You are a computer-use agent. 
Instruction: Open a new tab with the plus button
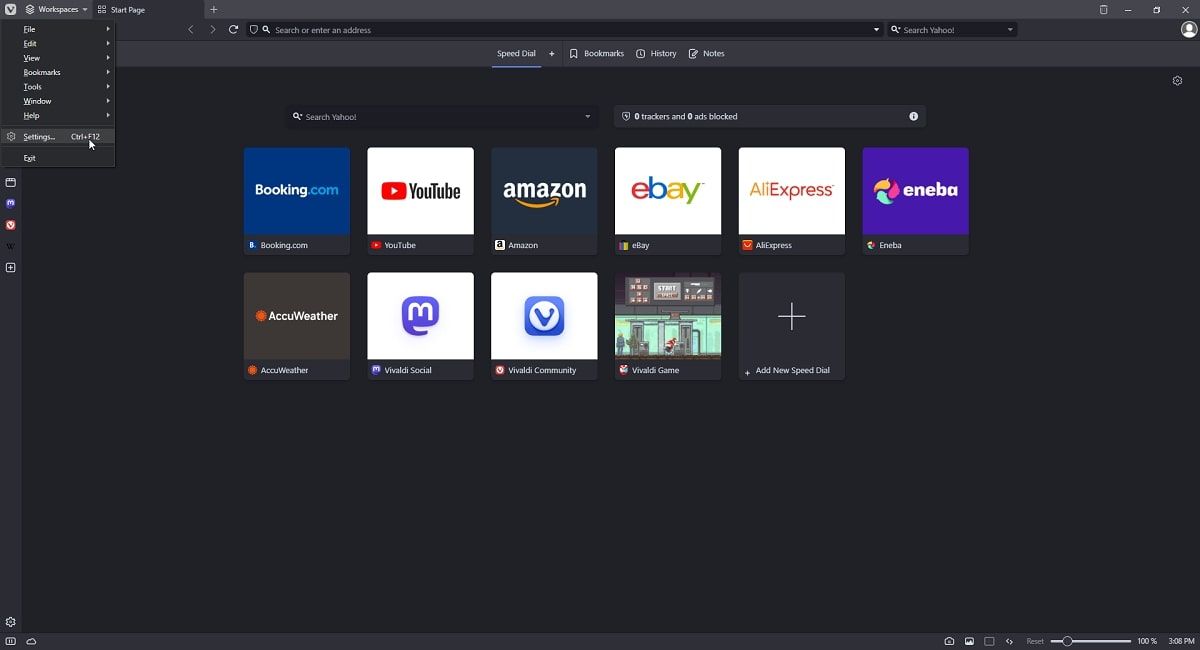213,9
